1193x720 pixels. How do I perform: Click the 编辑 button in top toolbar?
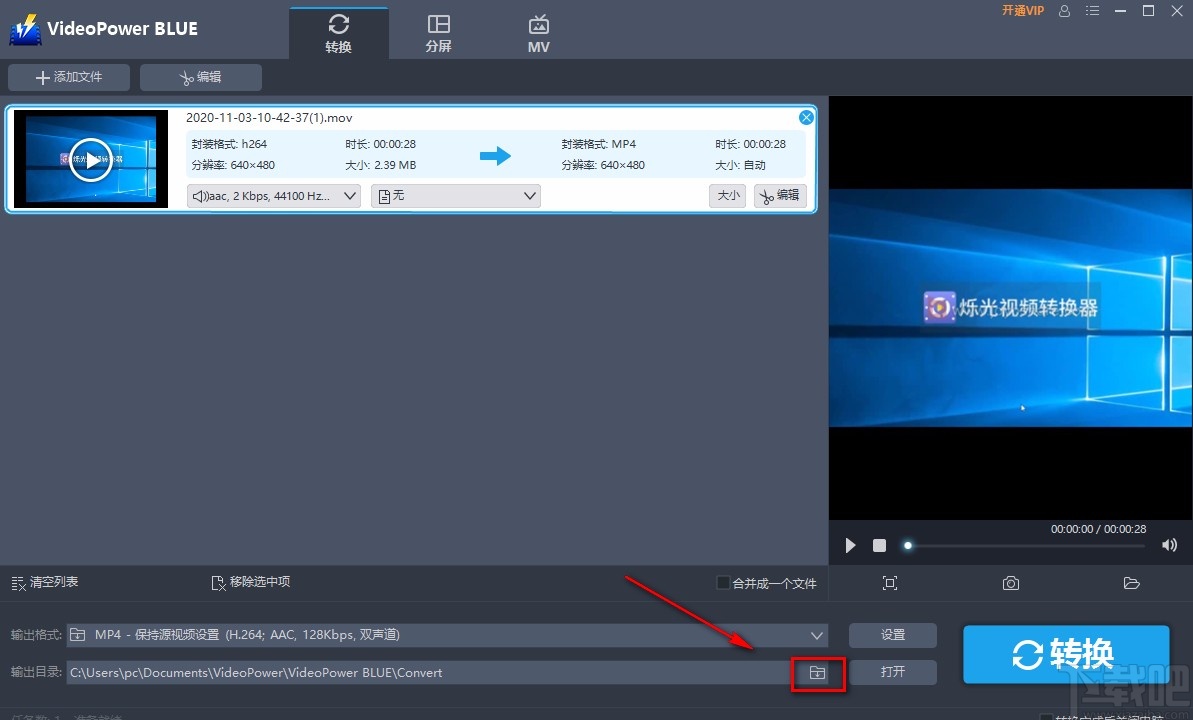point(201,77)
